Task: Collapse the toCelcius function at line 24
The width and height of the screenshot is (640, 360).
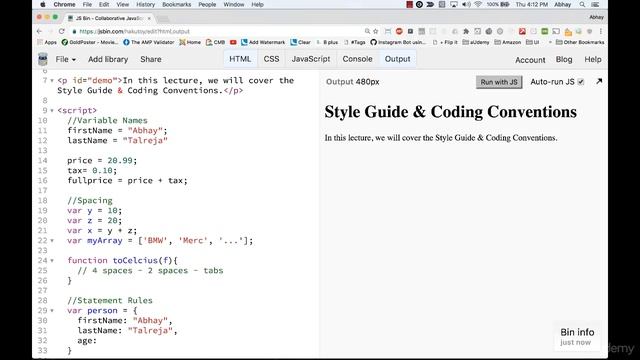Action: [x=52, y=261]
